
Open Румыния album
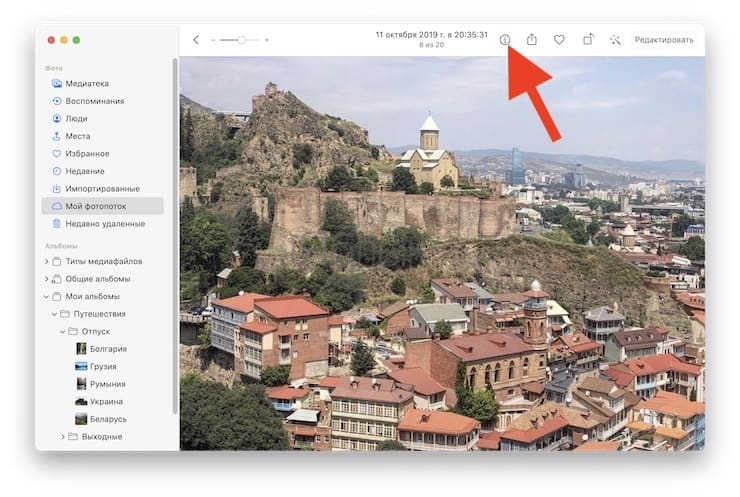click(x=107, y=384)
